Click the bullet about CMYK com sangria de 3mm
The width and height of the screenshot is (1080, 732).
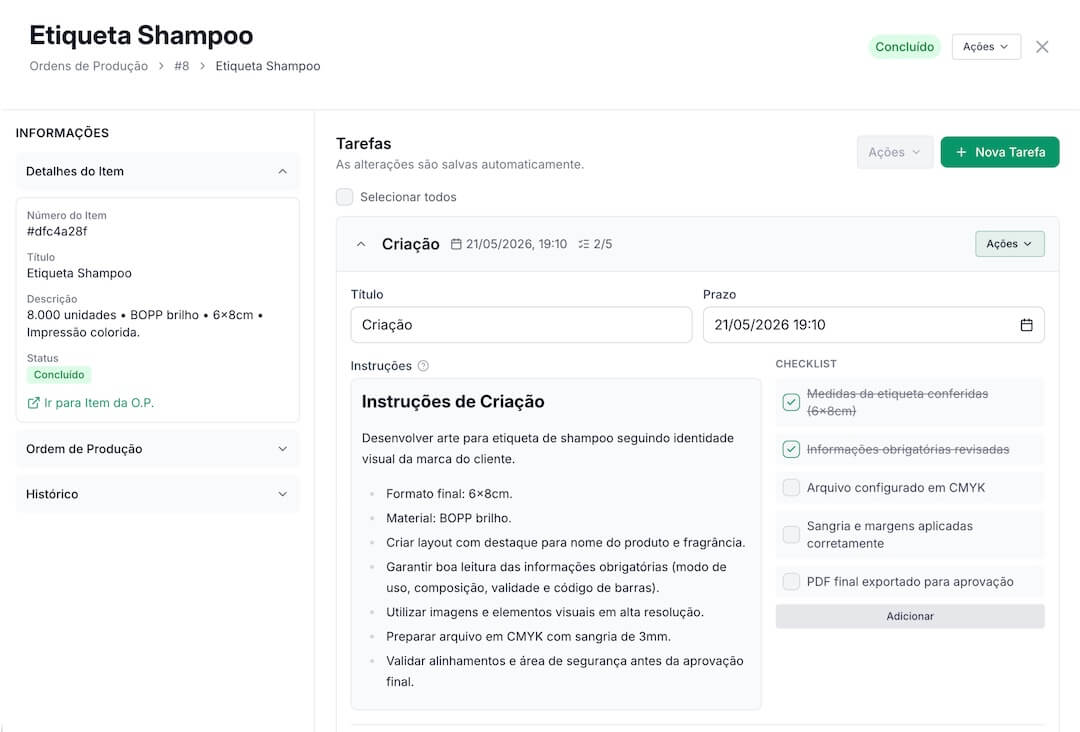[528, 636]
